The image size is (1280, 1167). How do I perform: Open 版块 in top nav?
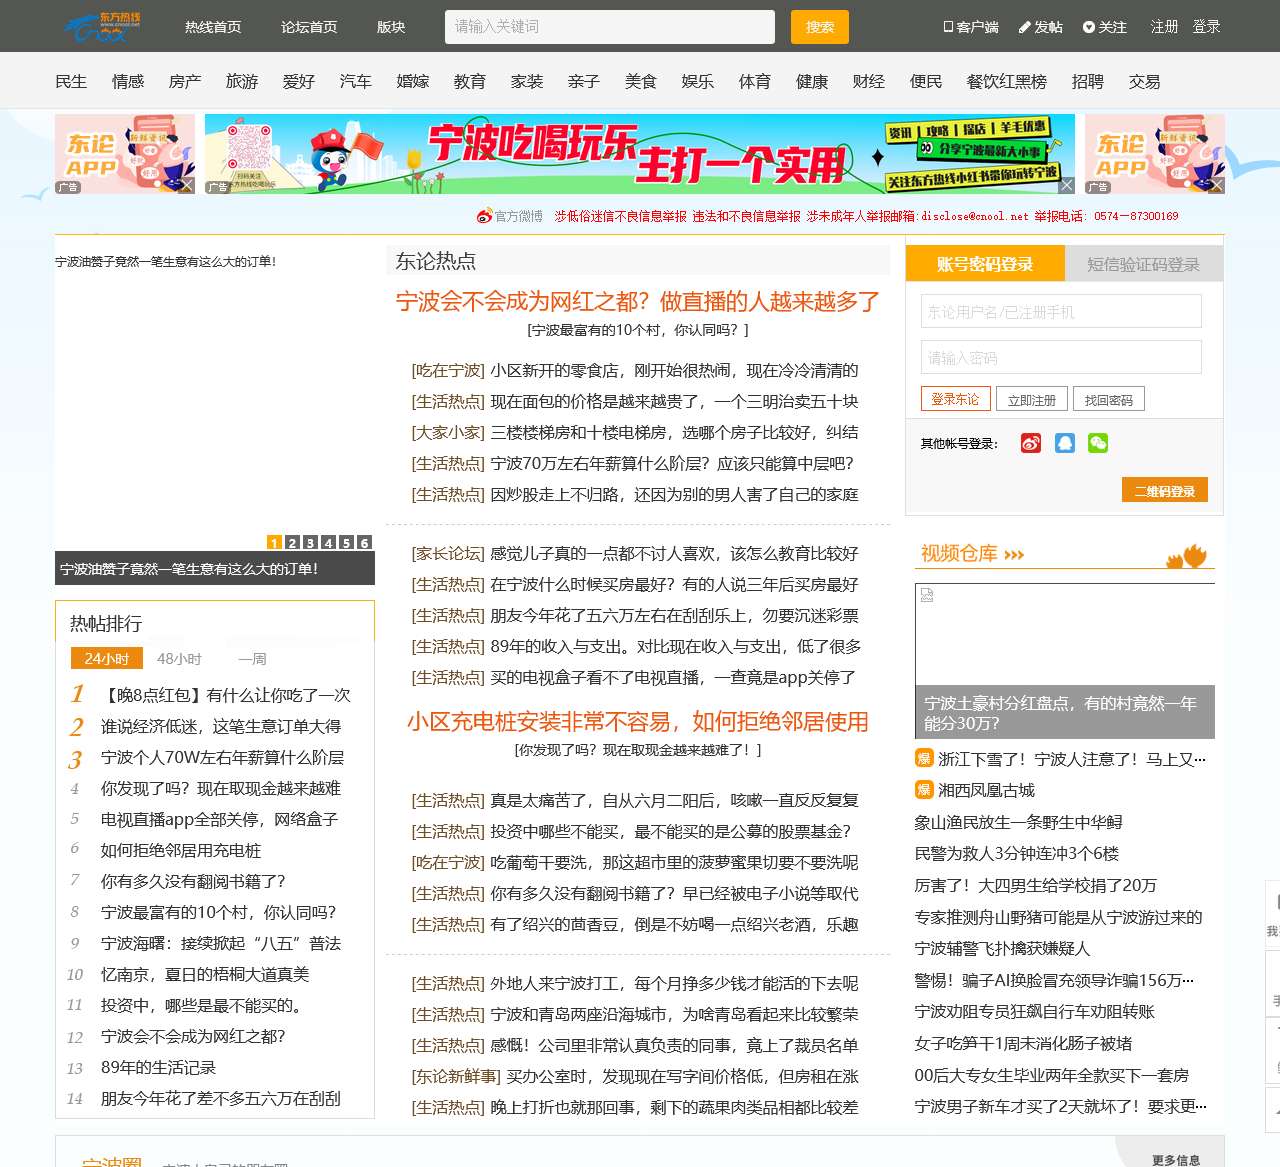tap(391, 27)
